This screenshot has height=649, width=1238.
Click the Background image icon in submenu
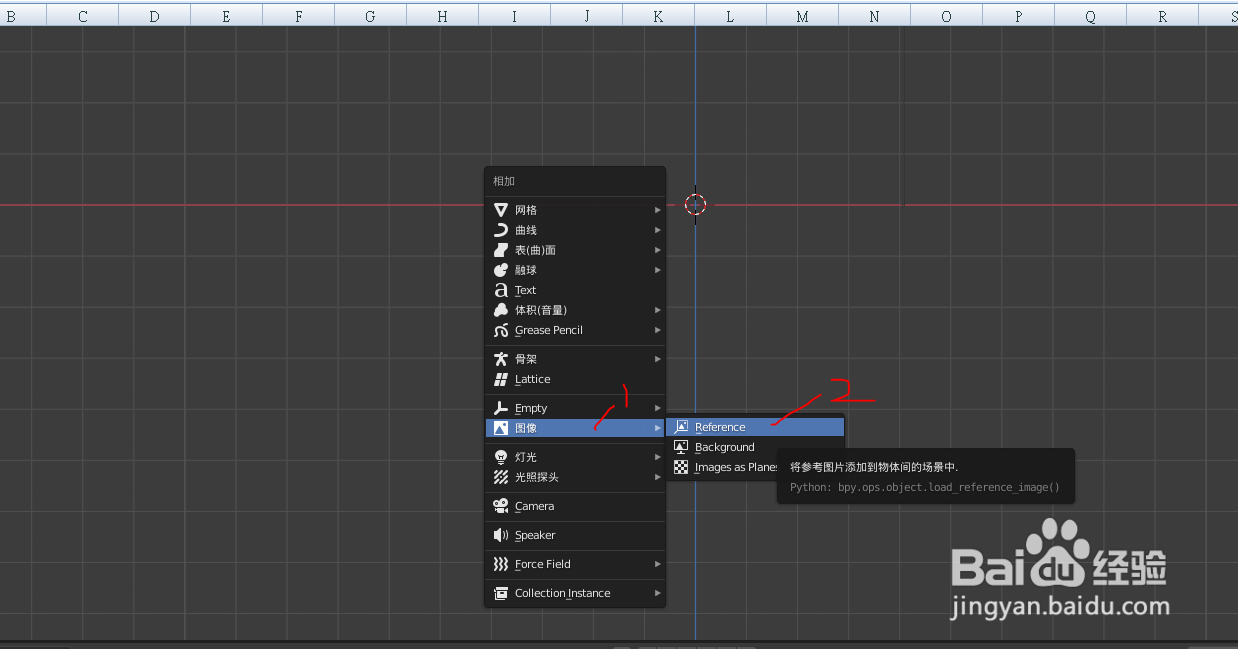(681, 447)
